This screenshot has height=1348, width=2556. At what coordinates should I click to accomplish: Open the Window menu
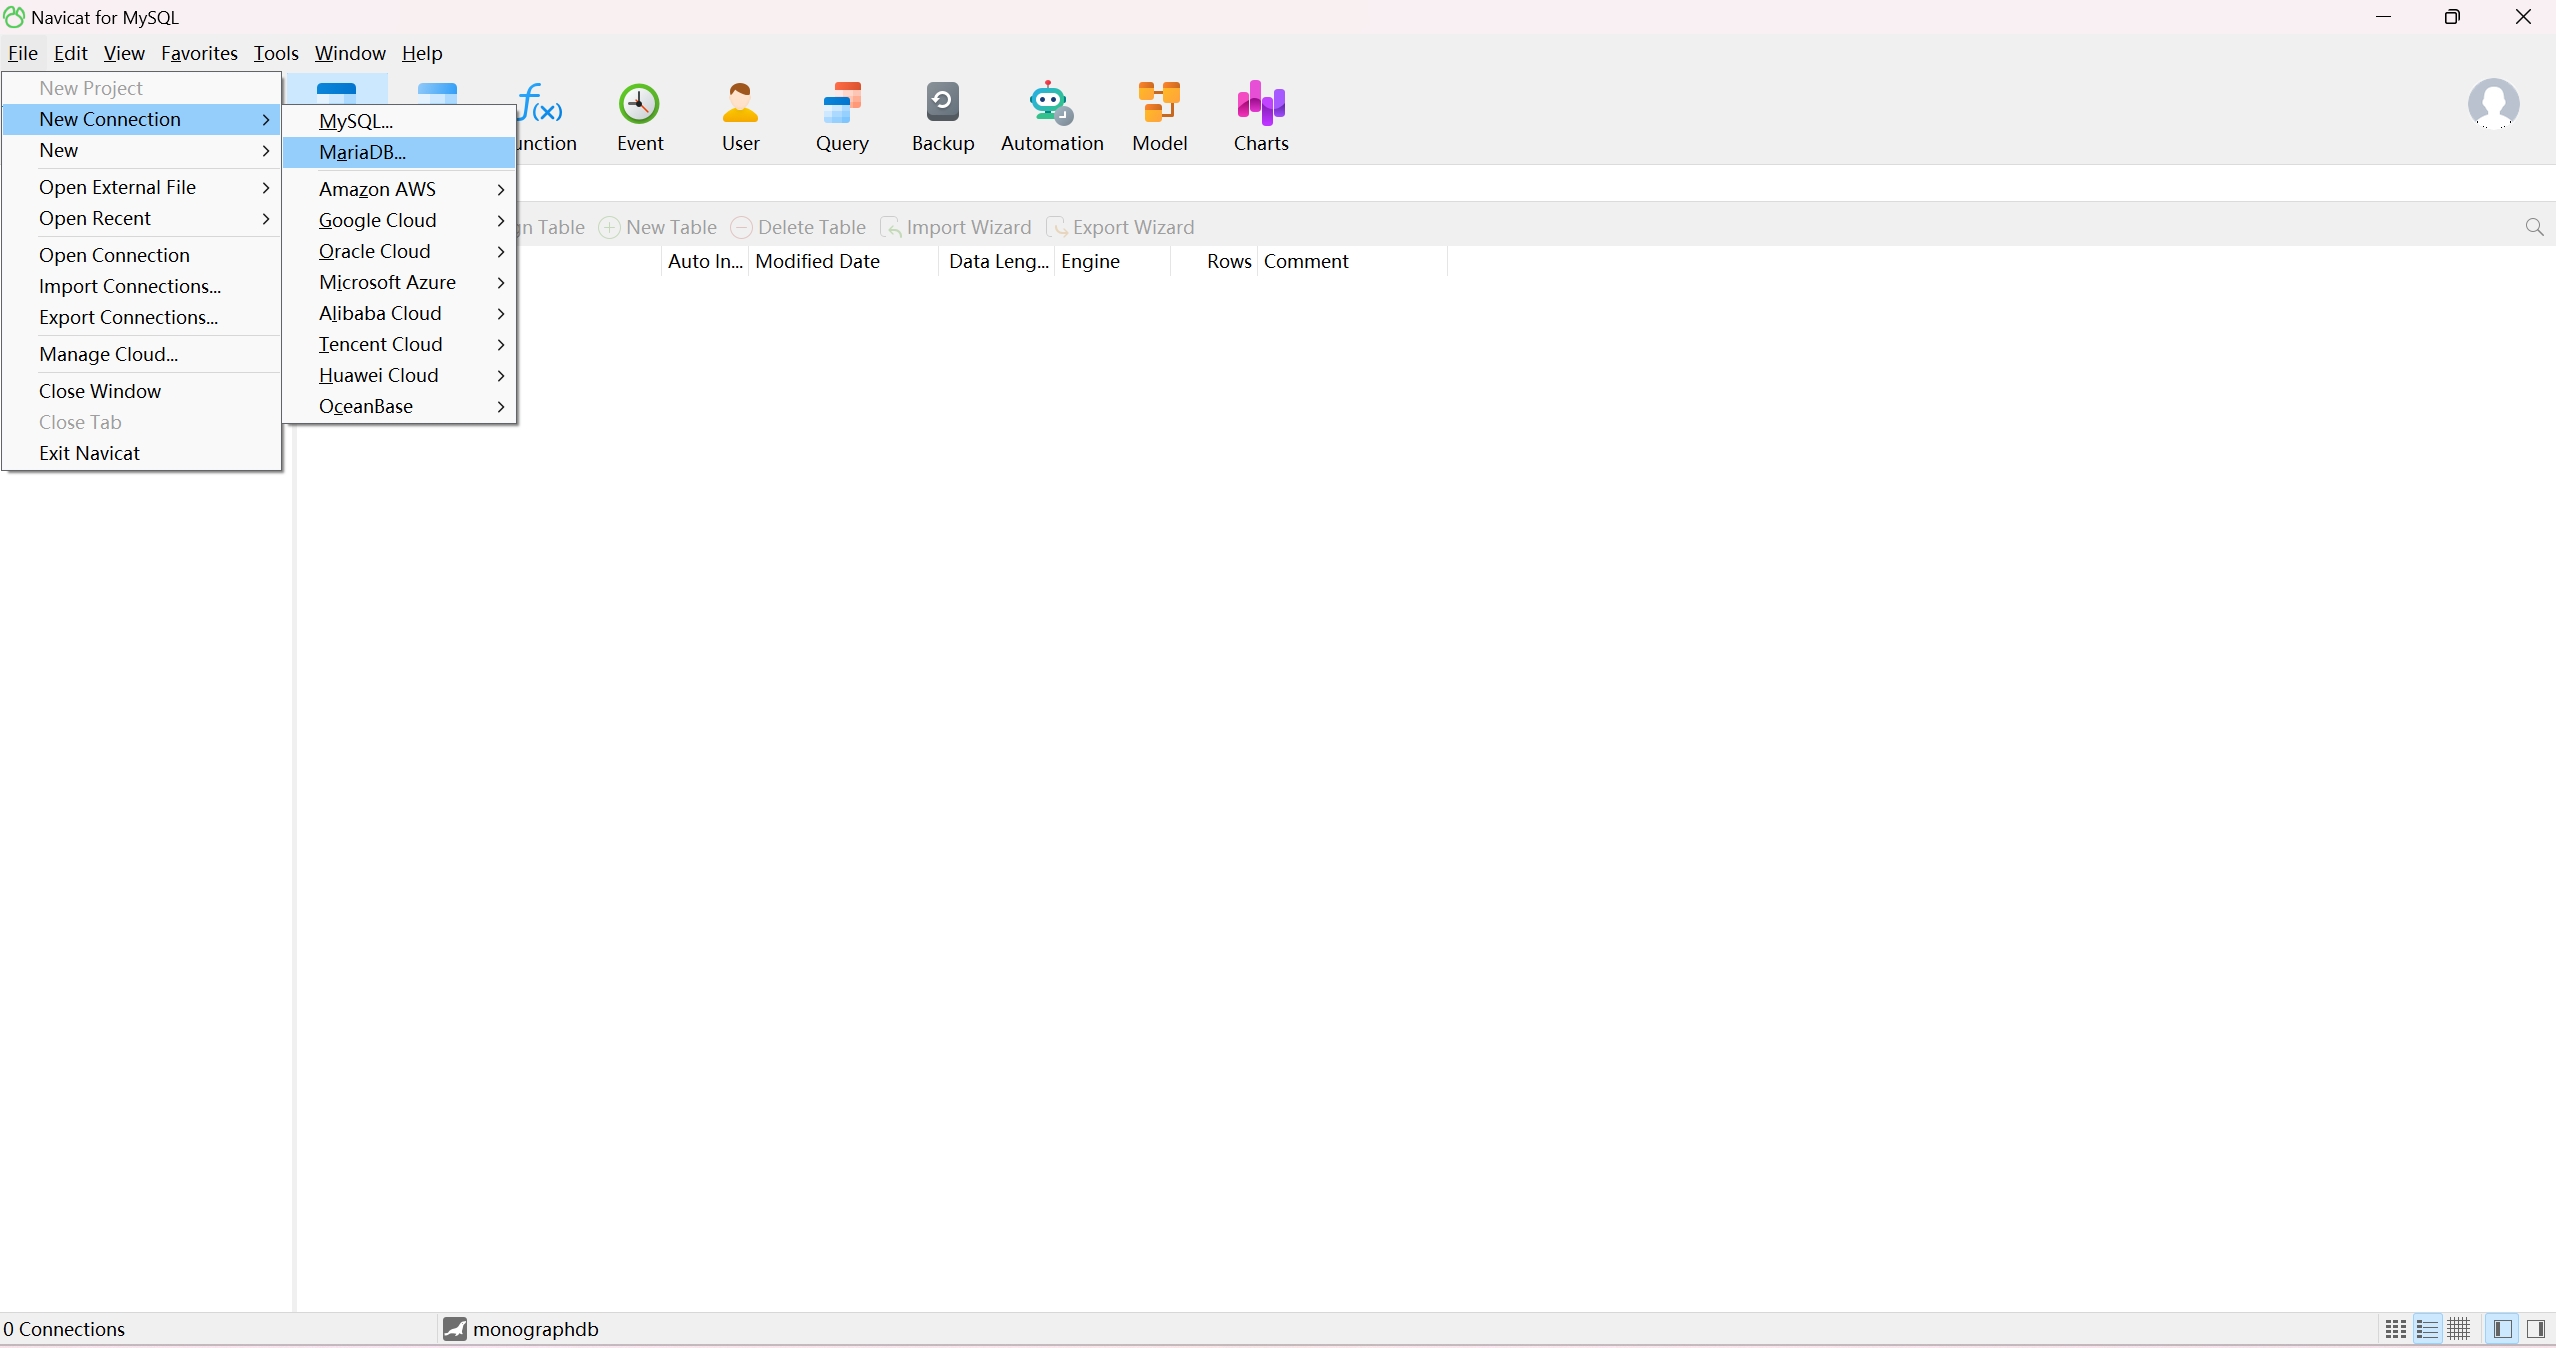point(350,53)
